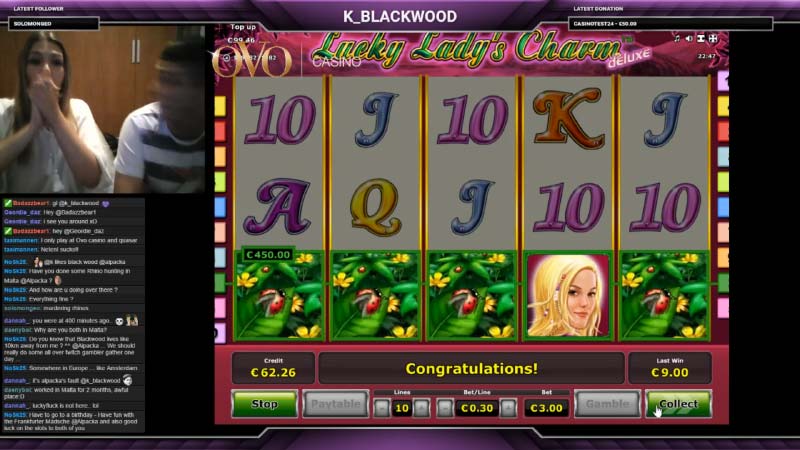
Task: Click the Lucky Lady symbol on reel four
Action: tap(568, 296)
